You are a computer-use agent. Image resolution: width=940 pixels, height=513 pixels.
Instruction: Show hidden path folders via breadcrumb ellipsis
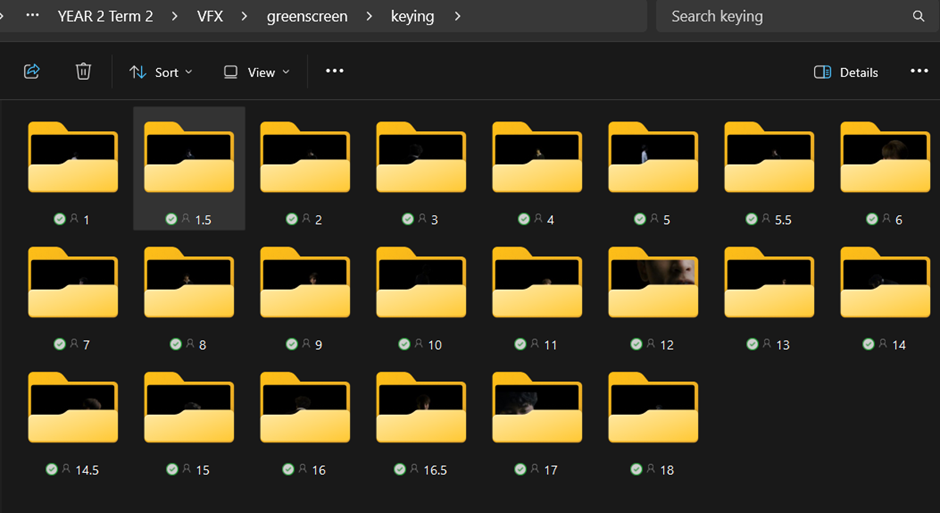pos(32,16)
